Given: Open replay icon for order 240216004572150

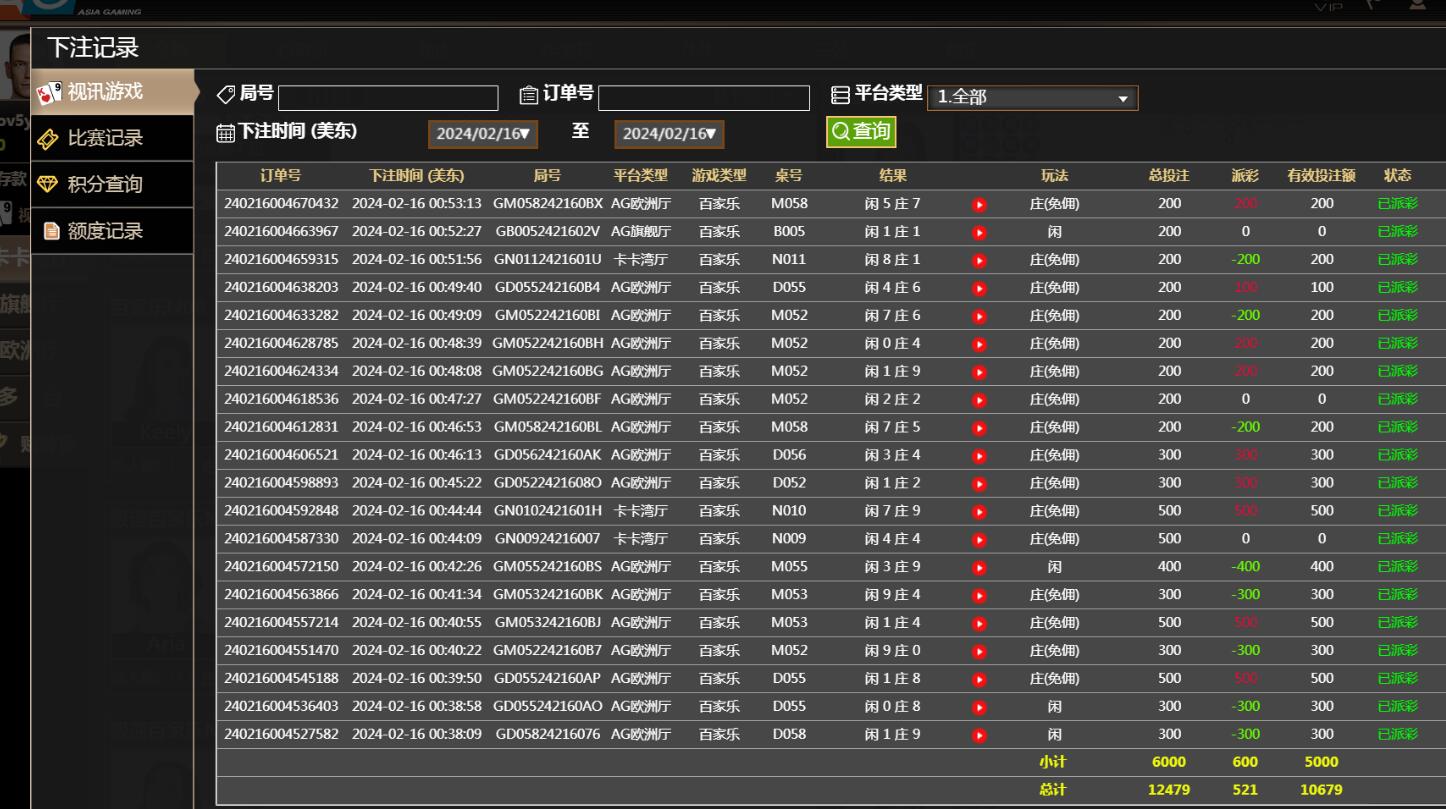Looking at the screenshot, I should click(979, 567).
